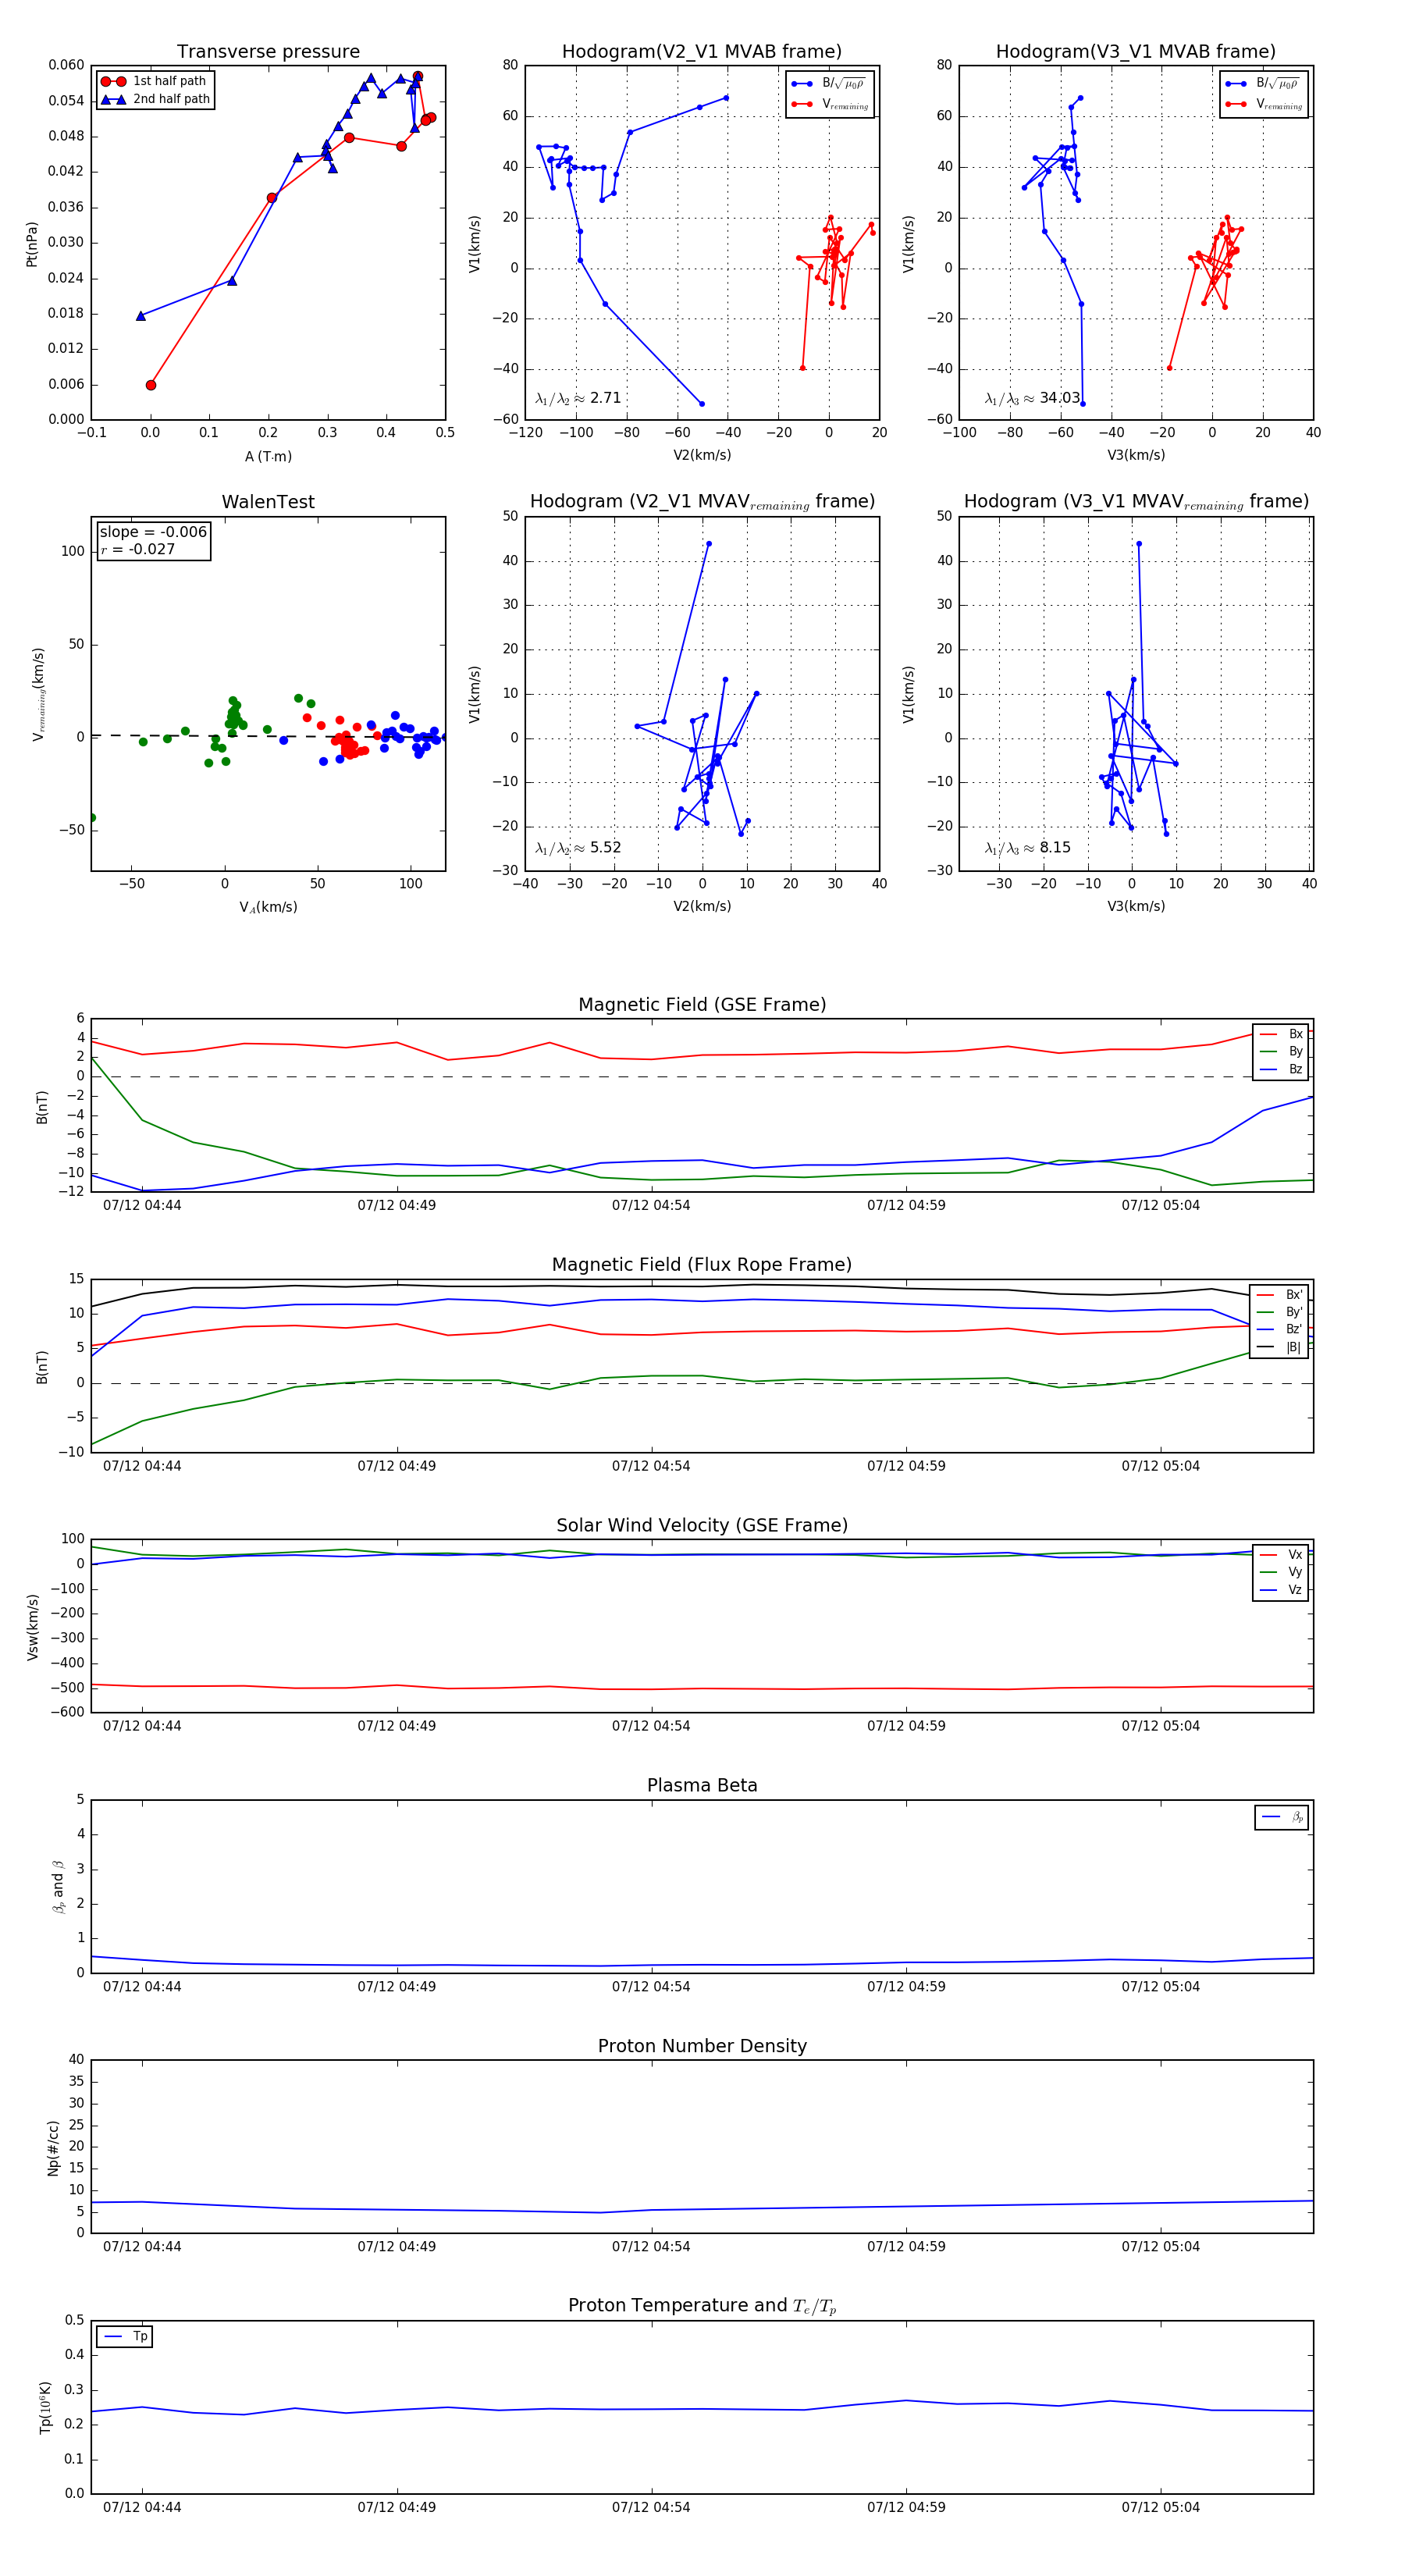Click '07/12 04:54' tick under Proton Number Density
Viewport: 1405px width, 2576px height.
(651, 2247)
